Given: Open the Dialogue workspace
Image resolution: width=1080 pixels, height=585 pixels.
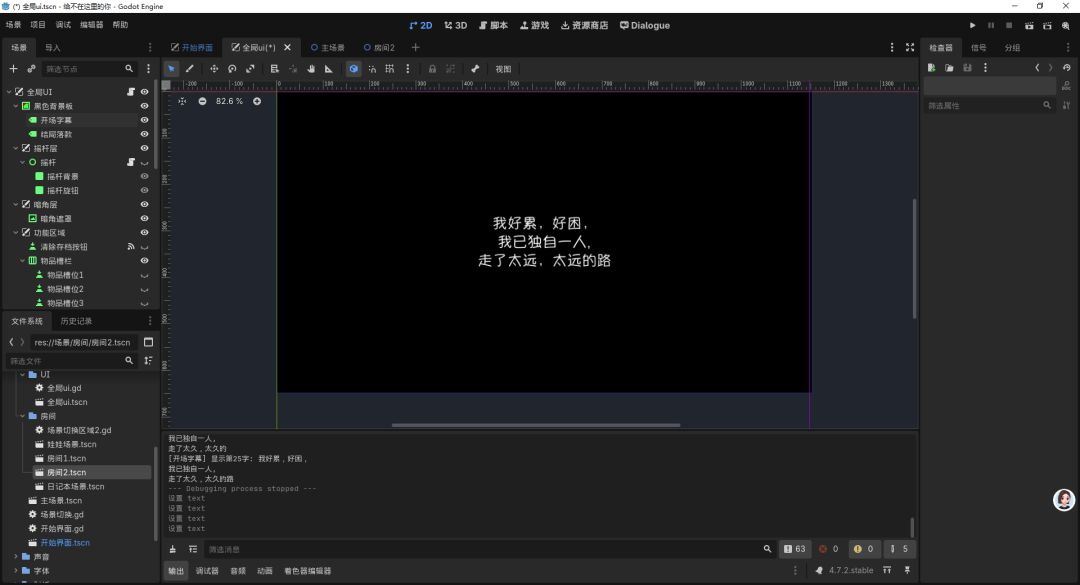Looking at the screenshot, I should click(x=645, y=25).
